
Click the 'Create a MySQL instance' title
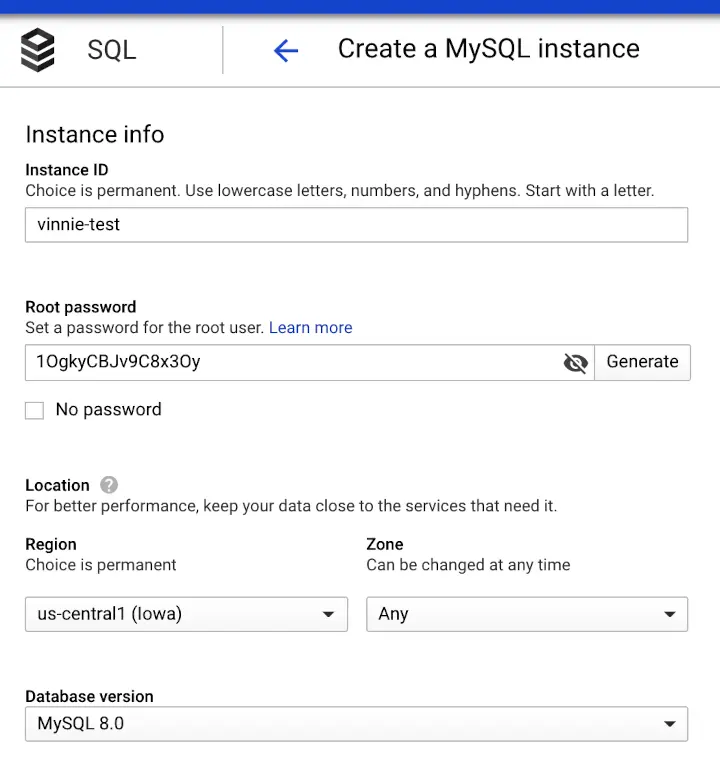(488, 49)
